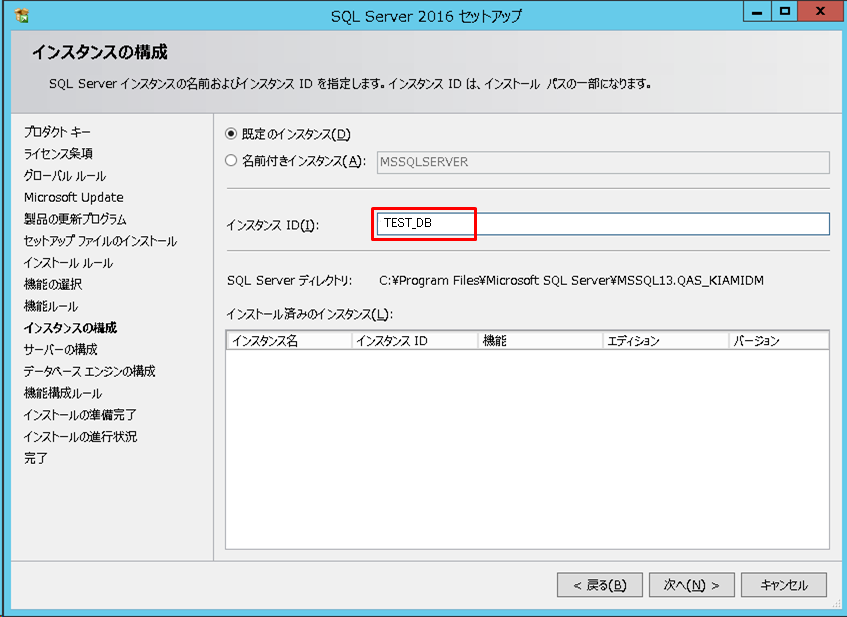This screenshot has height=617, width=847.
Task: Click the 戻る(B) back button
Action: point(600,585)
